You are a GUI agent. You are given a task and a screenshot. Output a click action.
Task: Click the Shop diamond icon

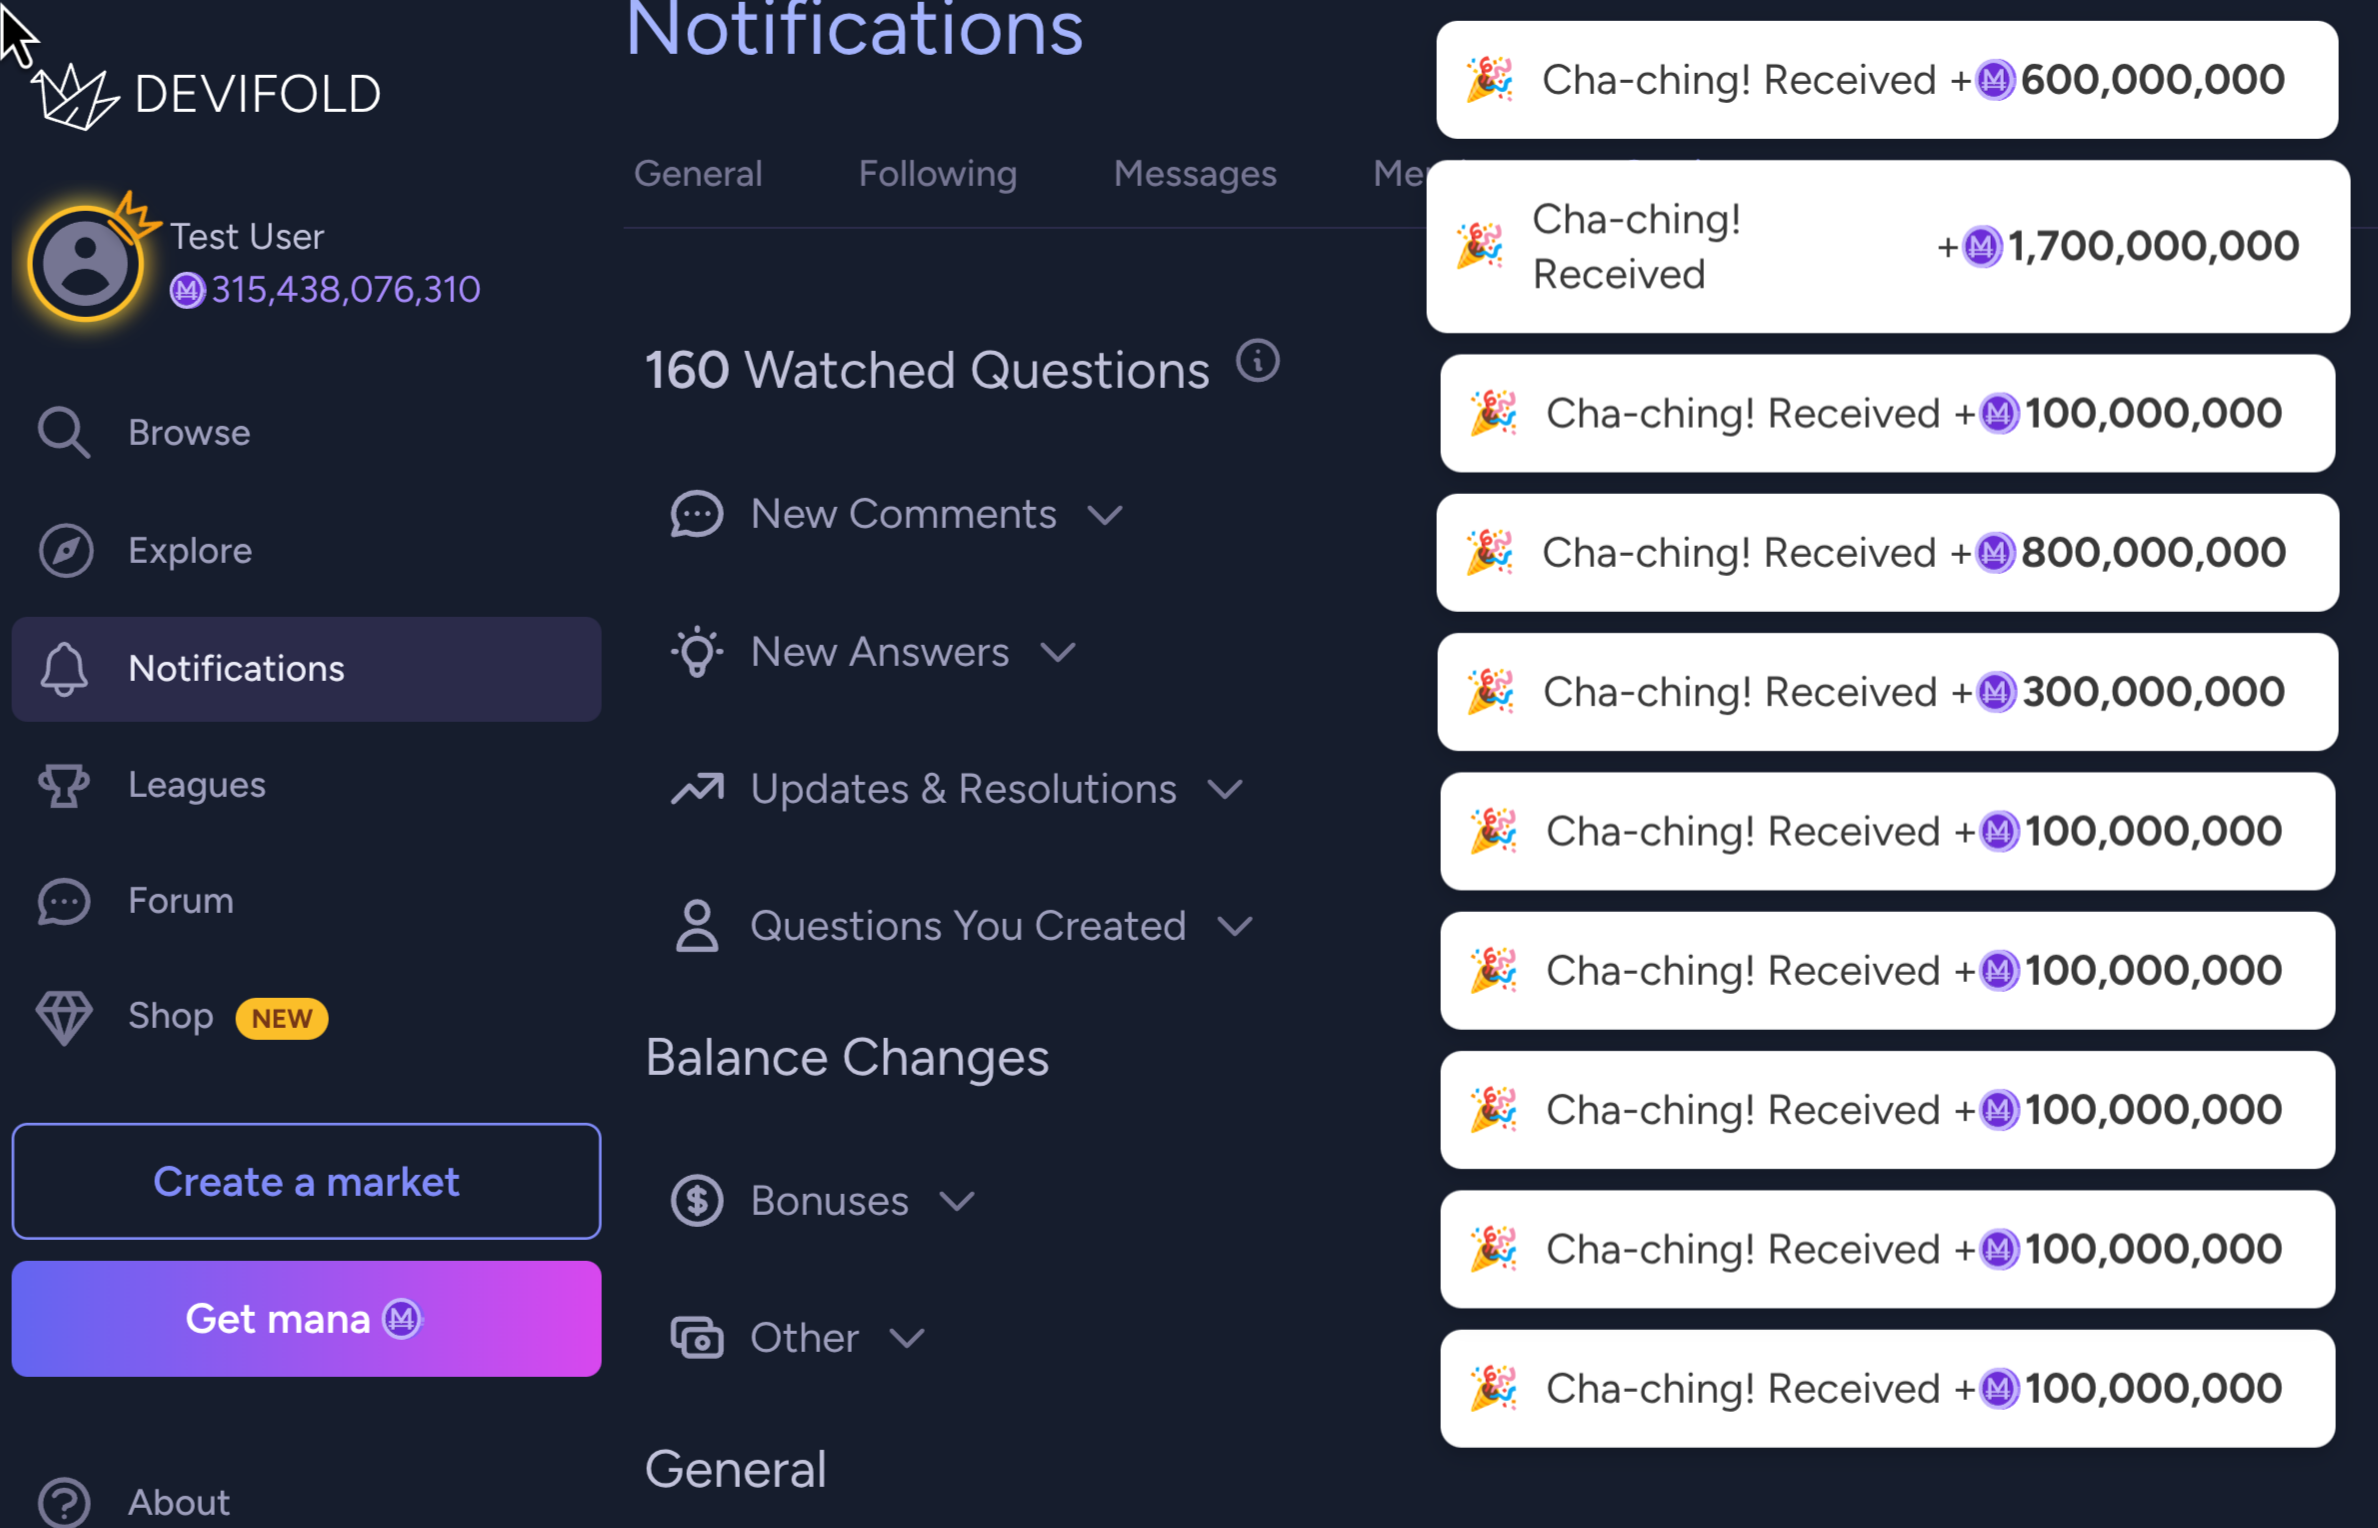pos(64,1017)
